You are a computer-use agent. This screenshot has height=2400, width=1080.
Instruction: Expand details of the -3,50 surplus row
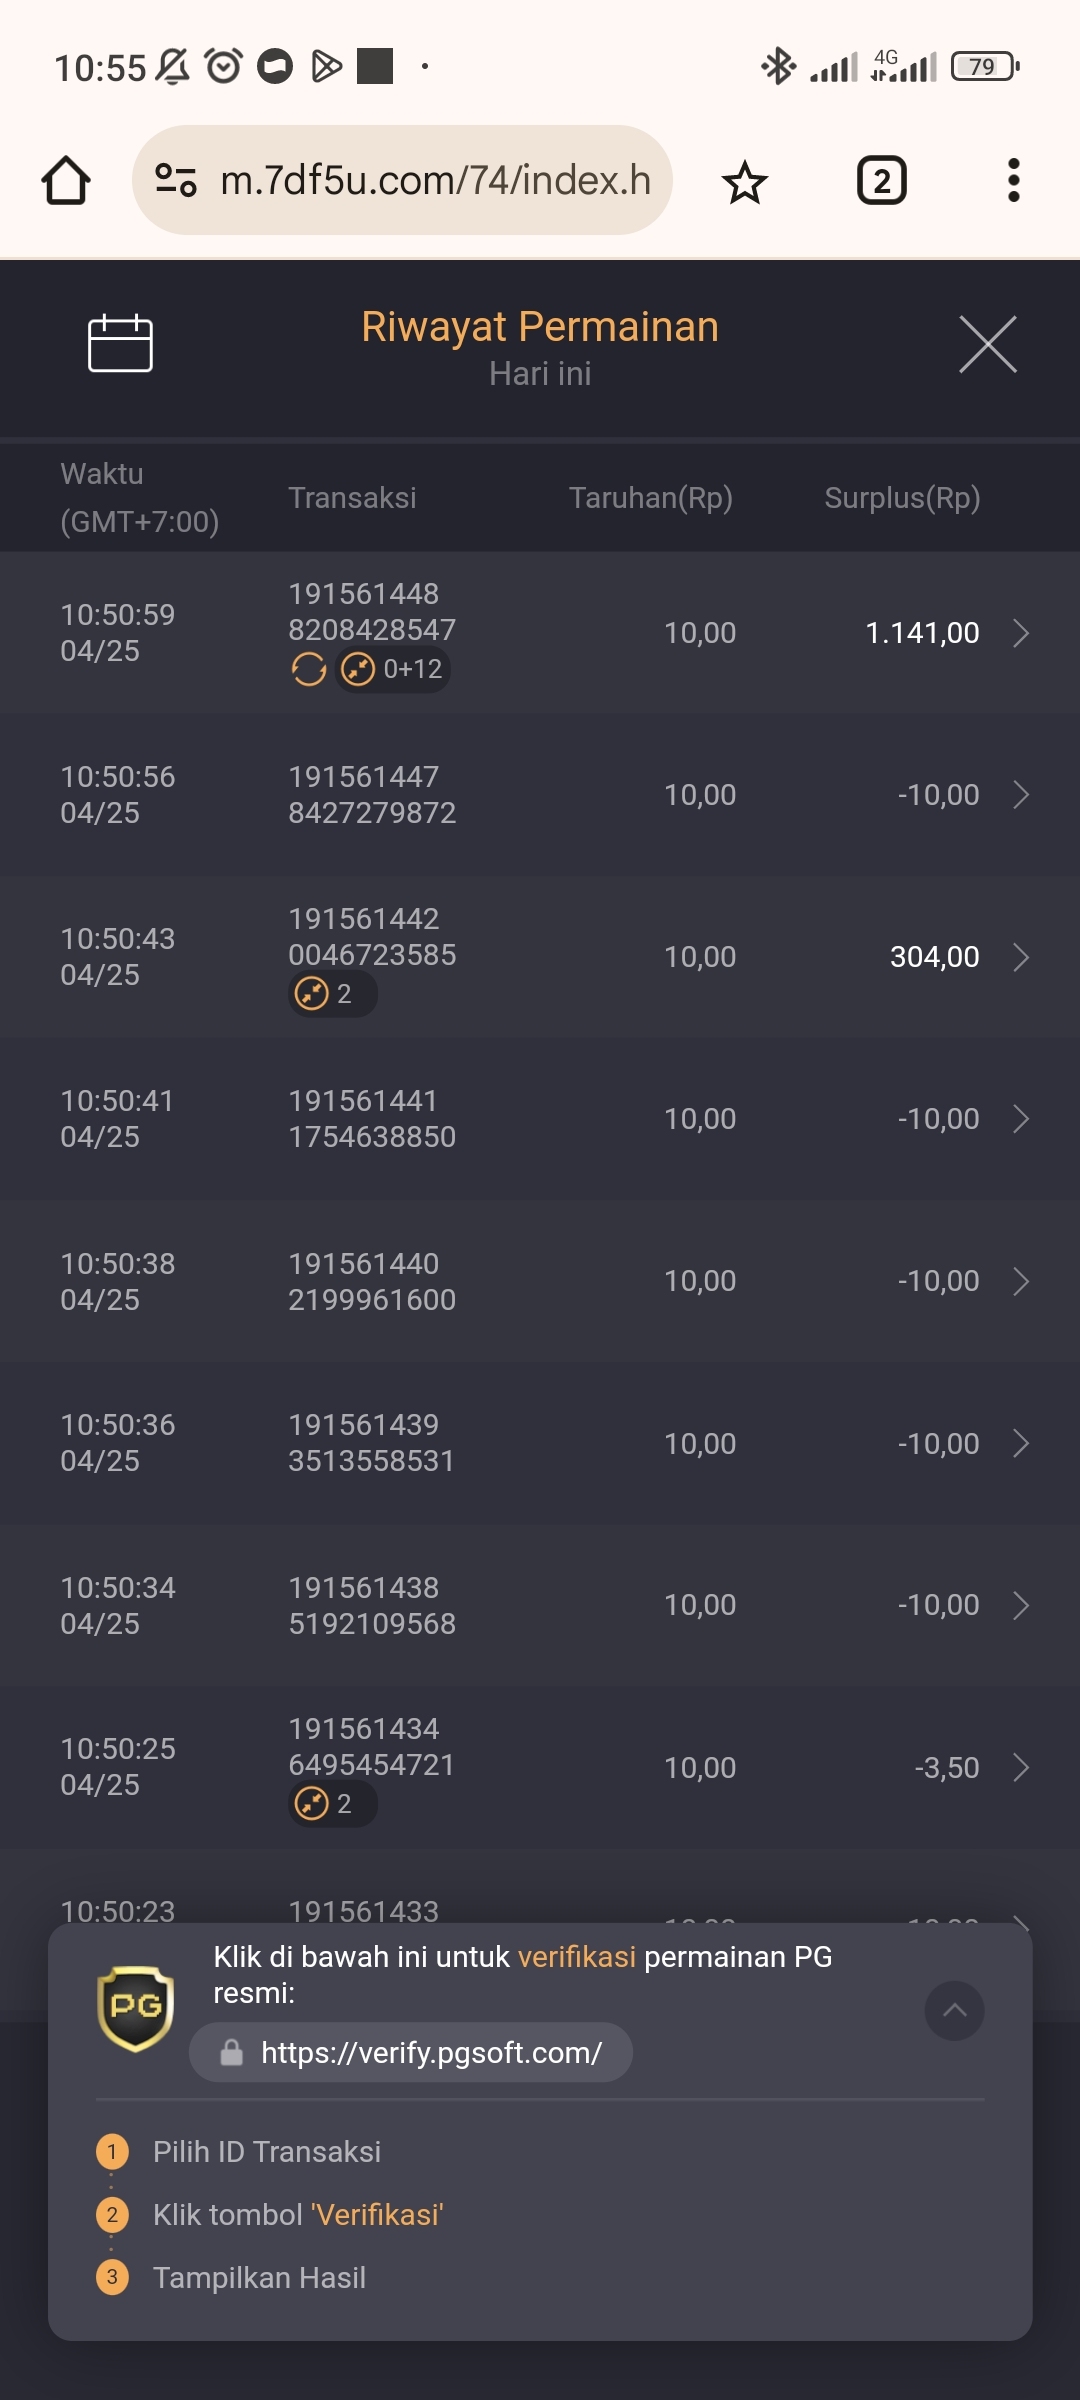1021,1767
